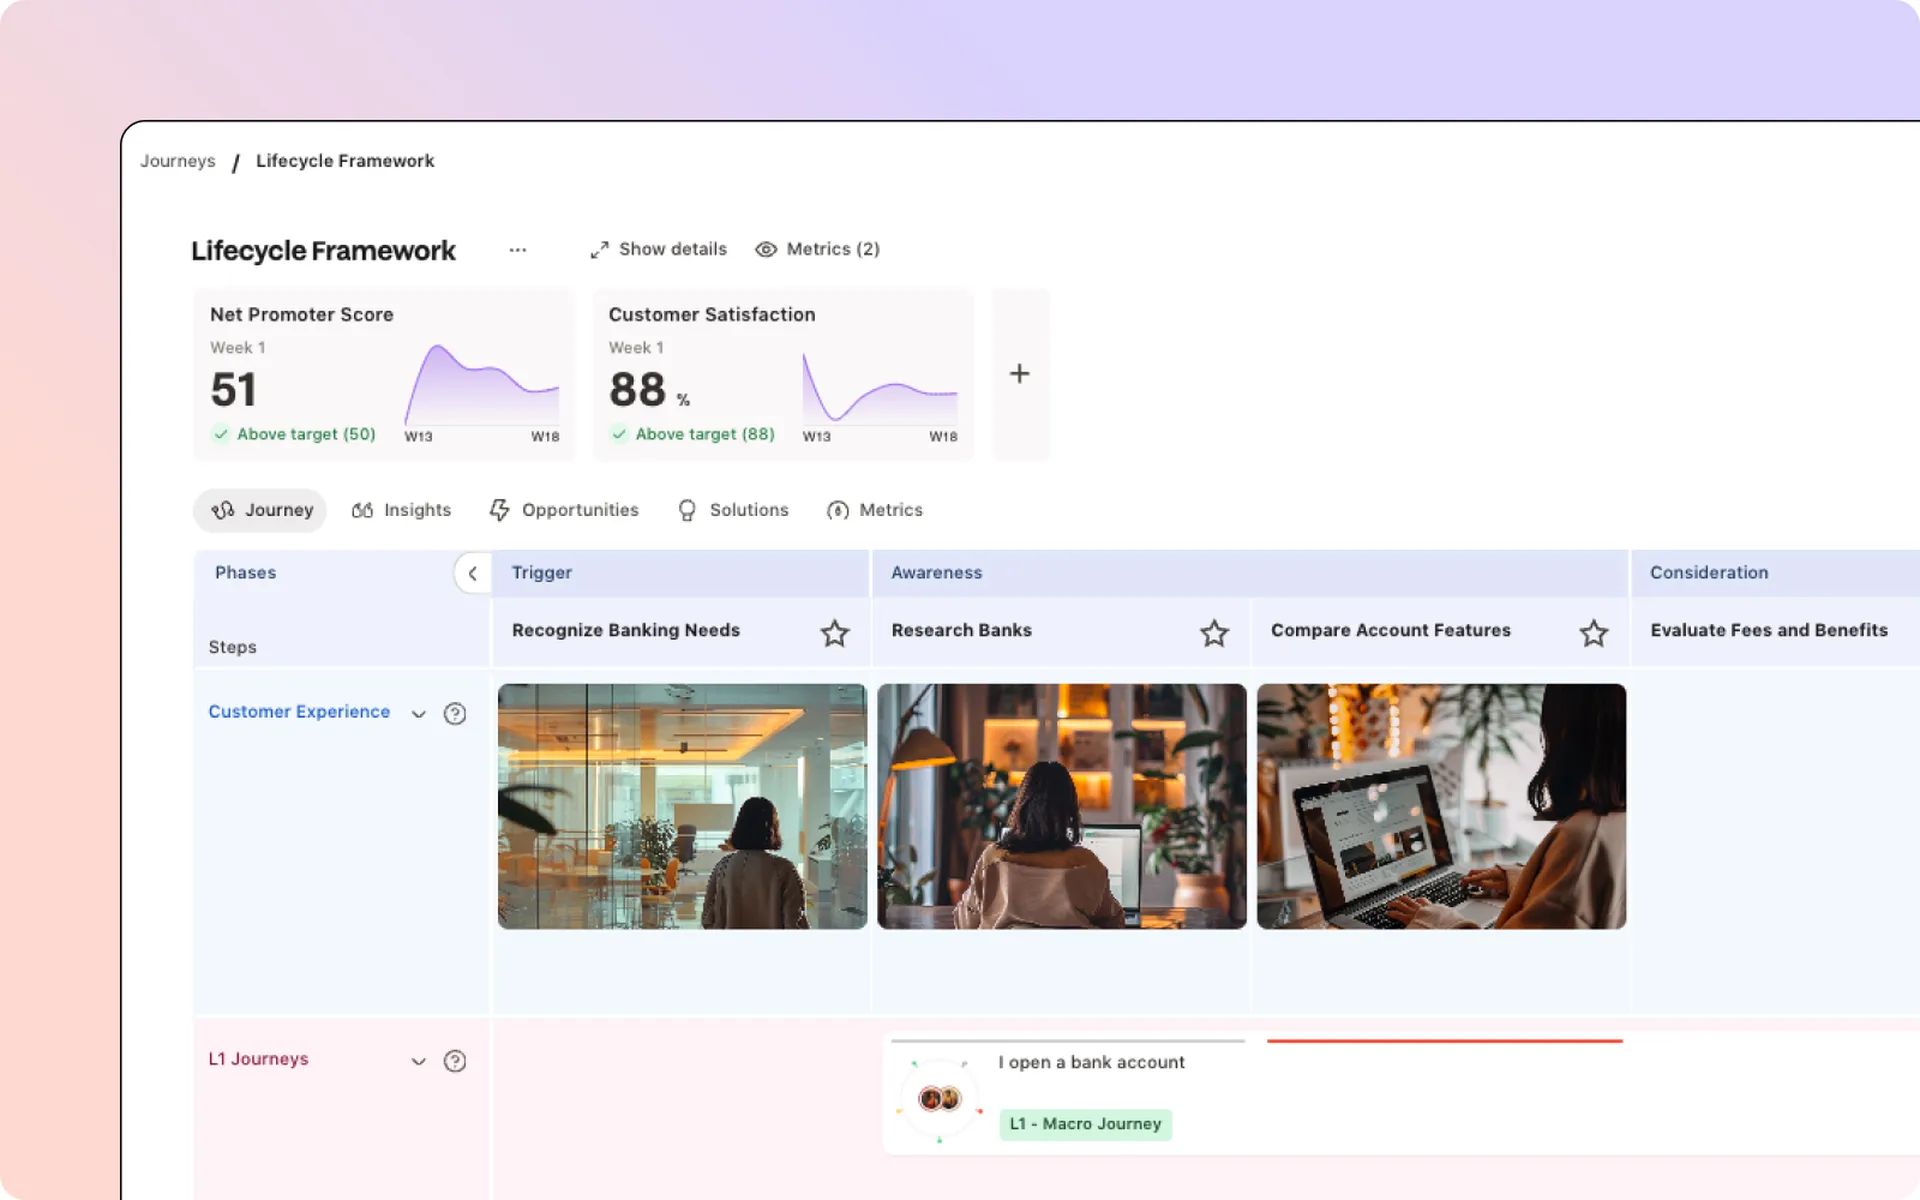
Task: Expand the Customer Experience lane chevron
Action: pos(419,714)
